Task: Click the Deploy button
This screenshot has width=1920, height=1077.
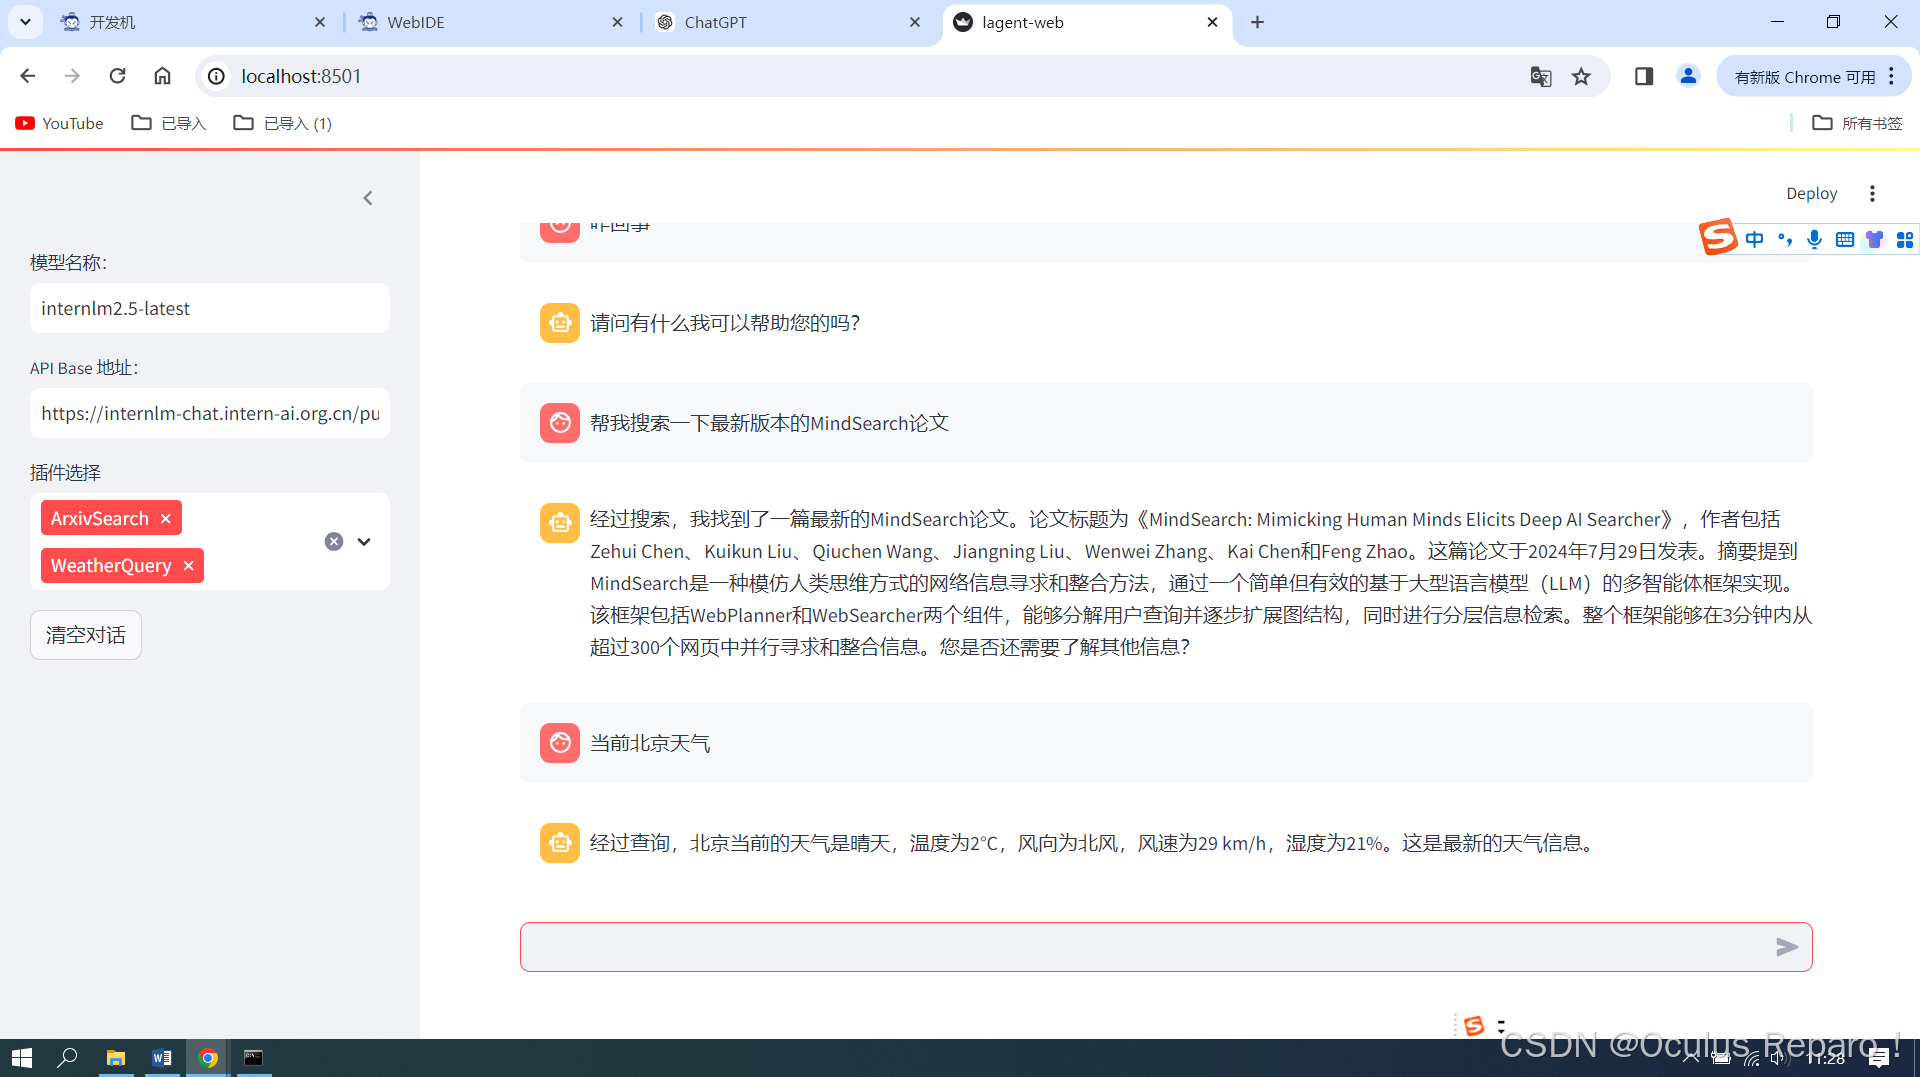Action: 1811,193
